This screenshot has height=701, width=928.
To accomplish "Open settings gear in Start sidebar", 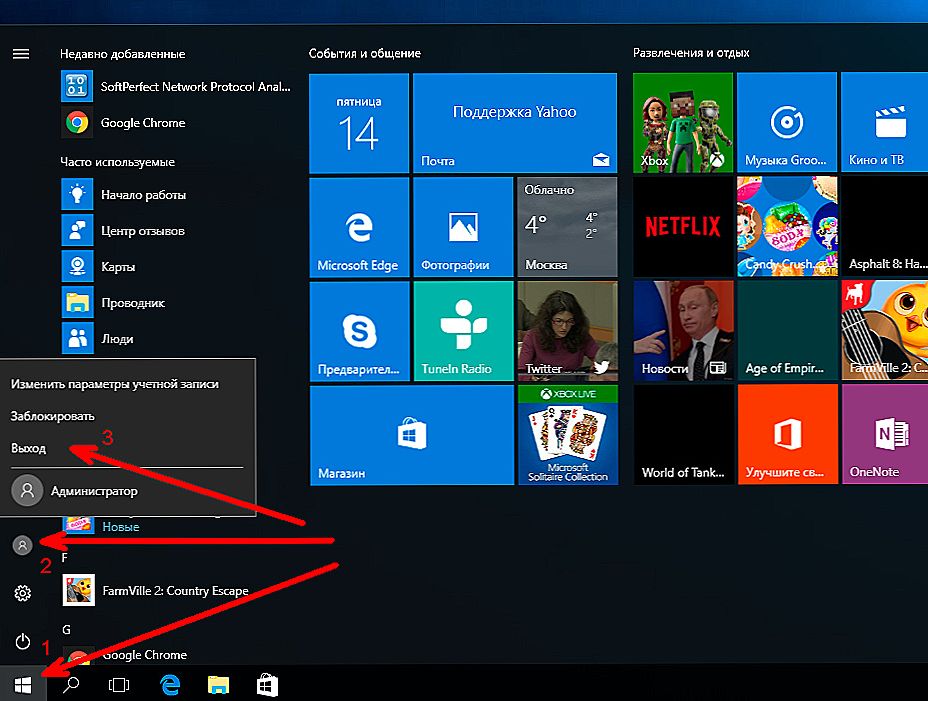I will (22, 593).
